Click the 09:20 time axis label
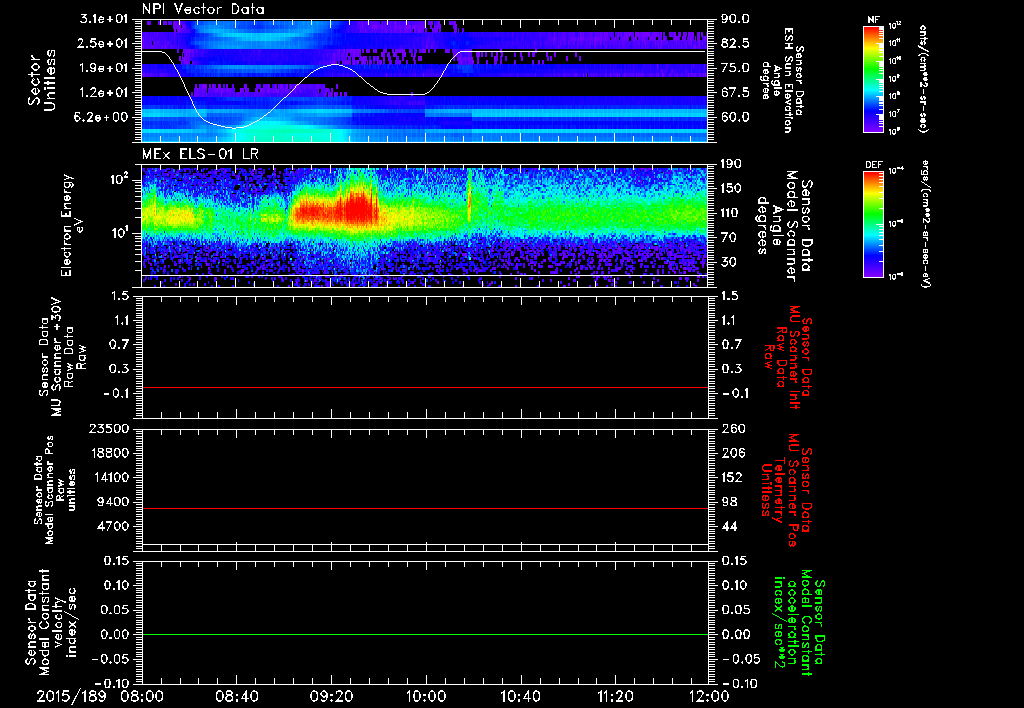Image resolution: width=1024 pixels, height=708 pixels. pos(331,696)
